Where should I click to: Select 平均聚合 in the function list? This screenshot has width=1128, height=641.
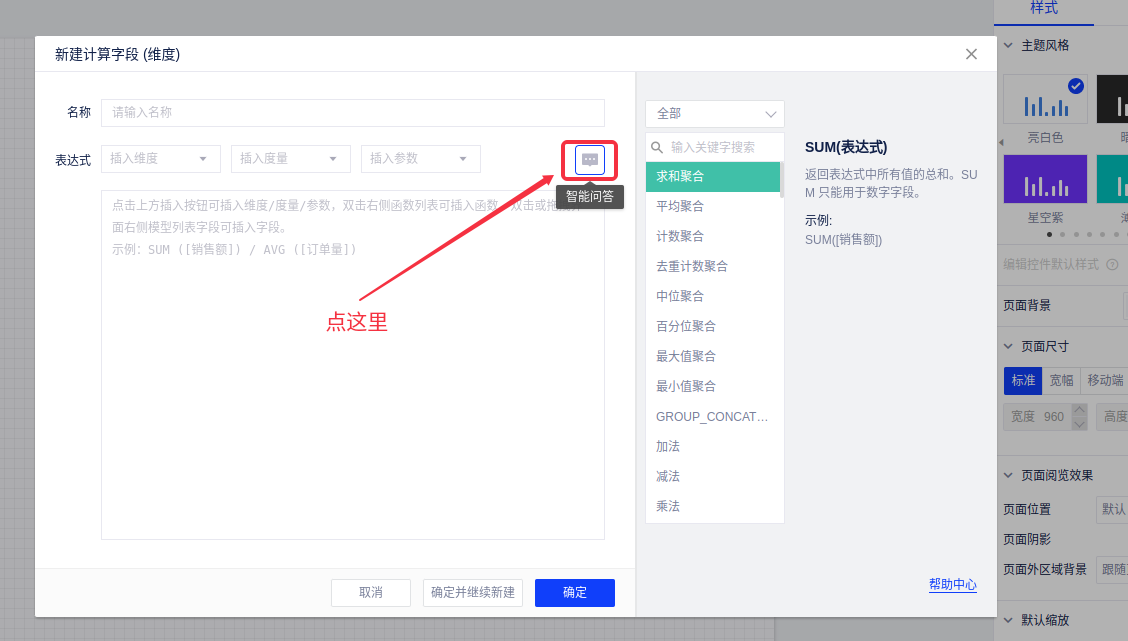pyautogui.click(x=680, y=207)
